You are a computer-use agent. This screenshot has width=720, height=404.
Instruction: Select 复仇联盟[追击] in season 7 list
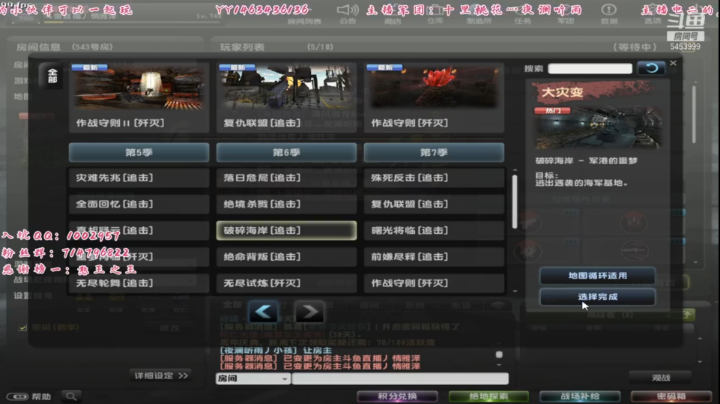tap(434, 204)
